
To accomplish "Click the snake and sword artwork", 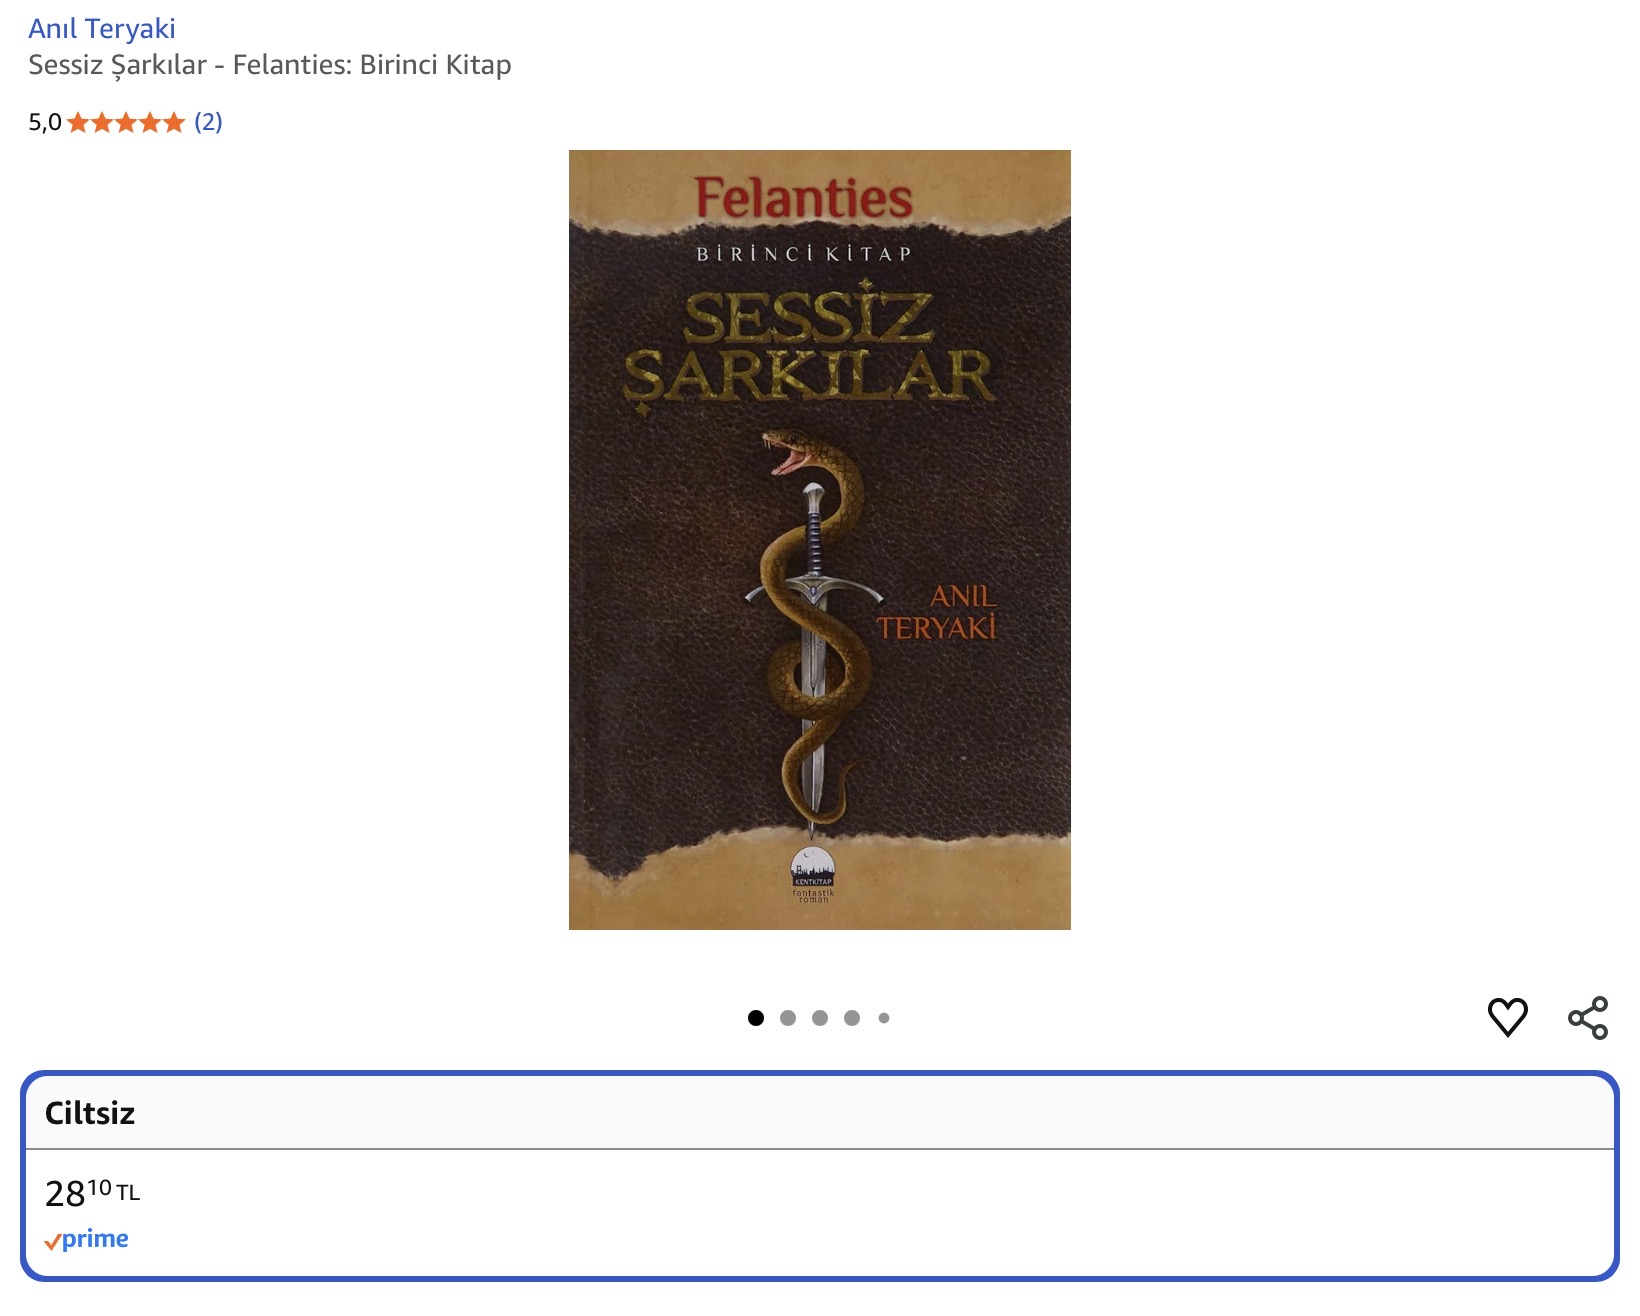I will [x=814, y=632].
